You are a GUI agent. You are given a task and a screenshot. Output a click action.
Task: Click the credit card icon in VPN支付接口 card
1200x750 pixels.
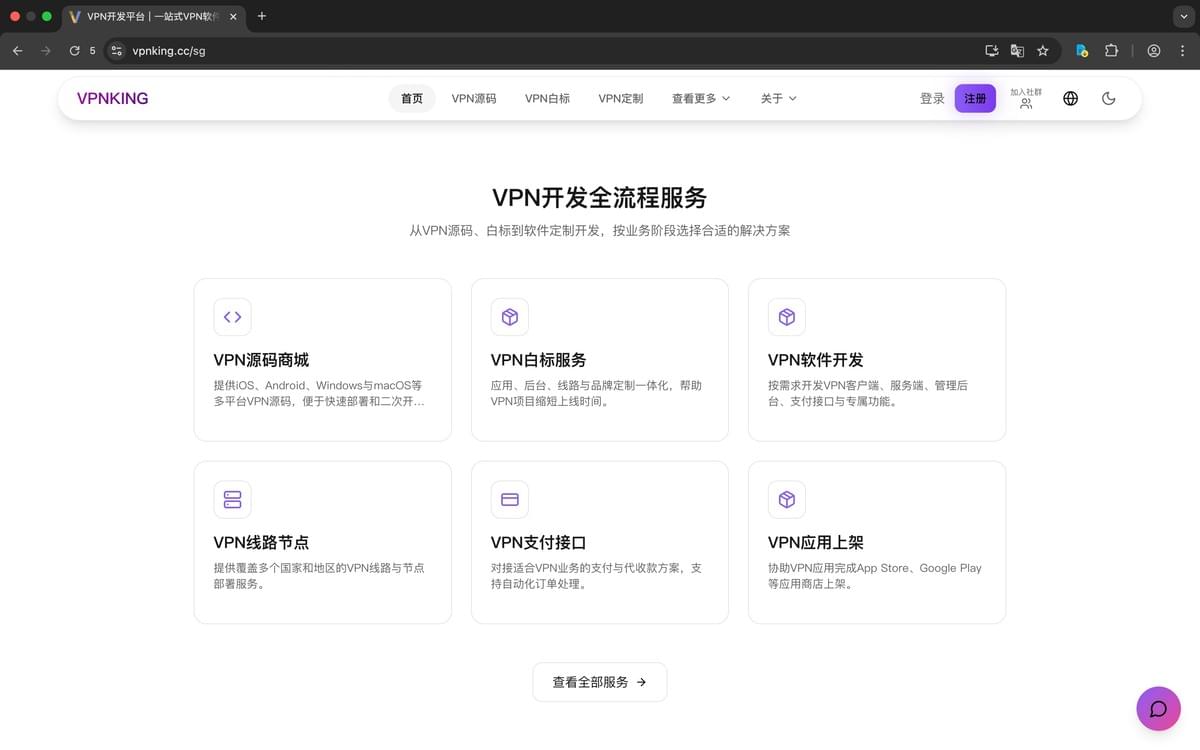coord(510,499)
